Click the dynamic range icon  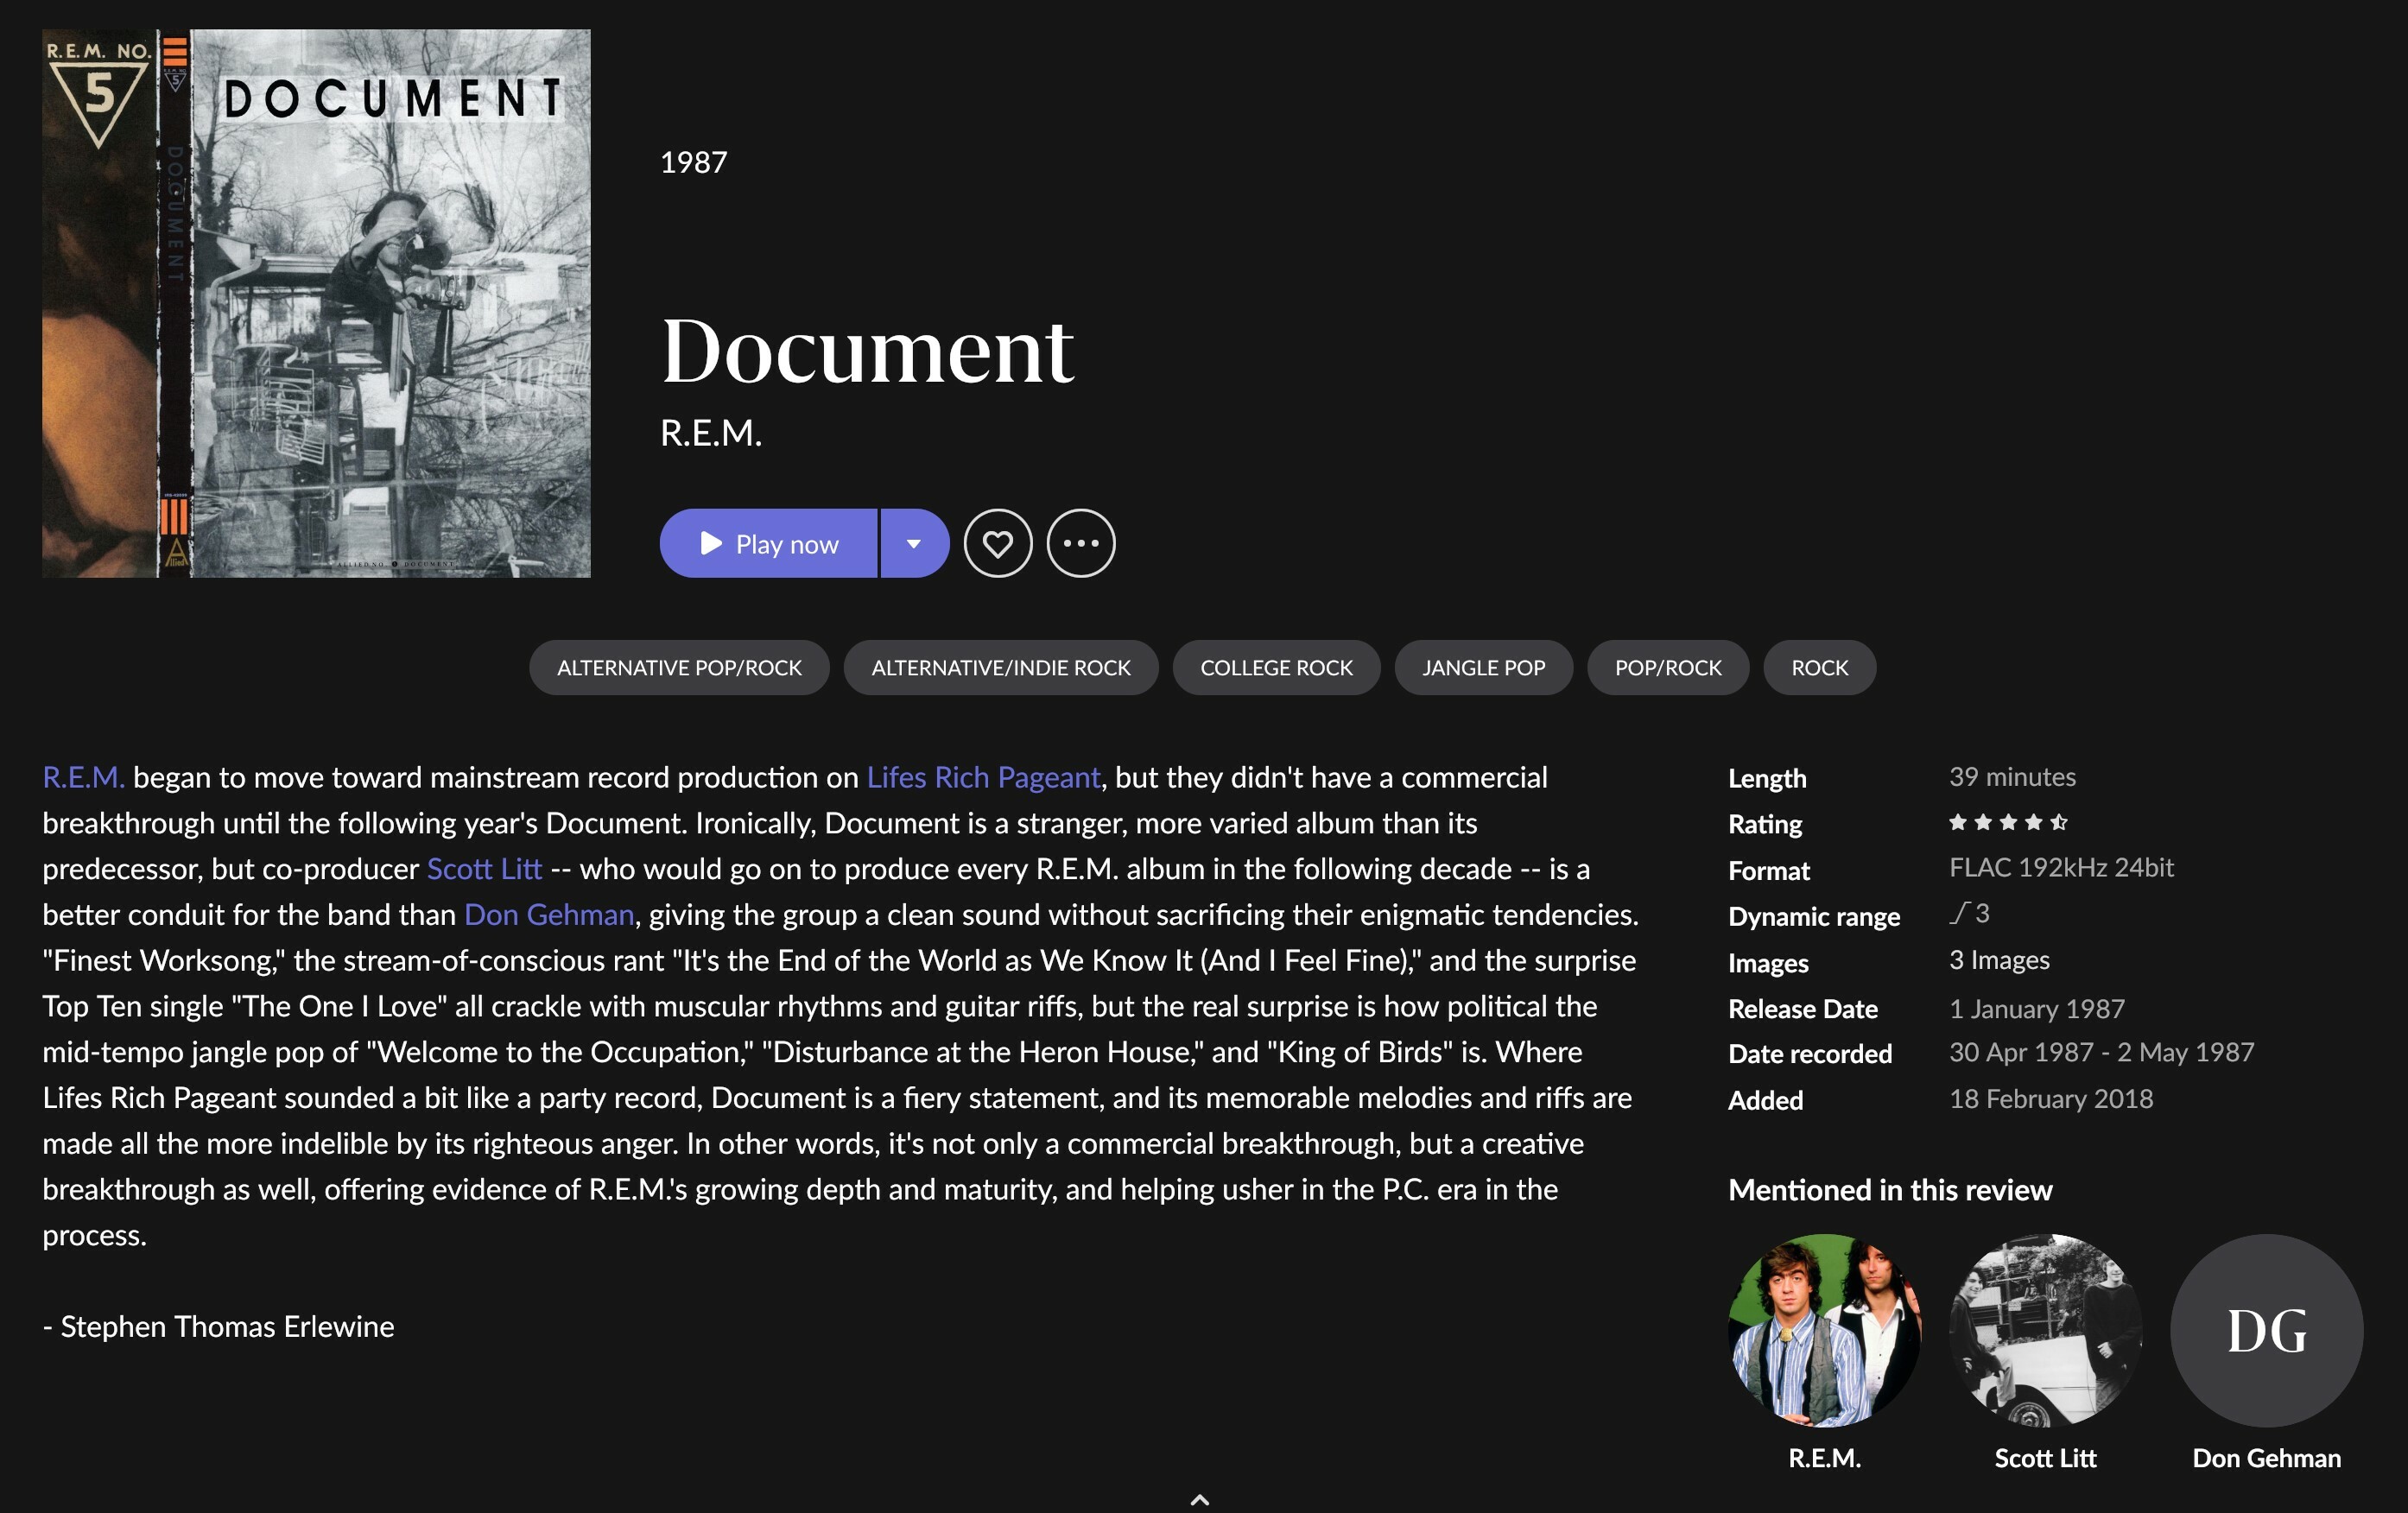pos(1959,912)
